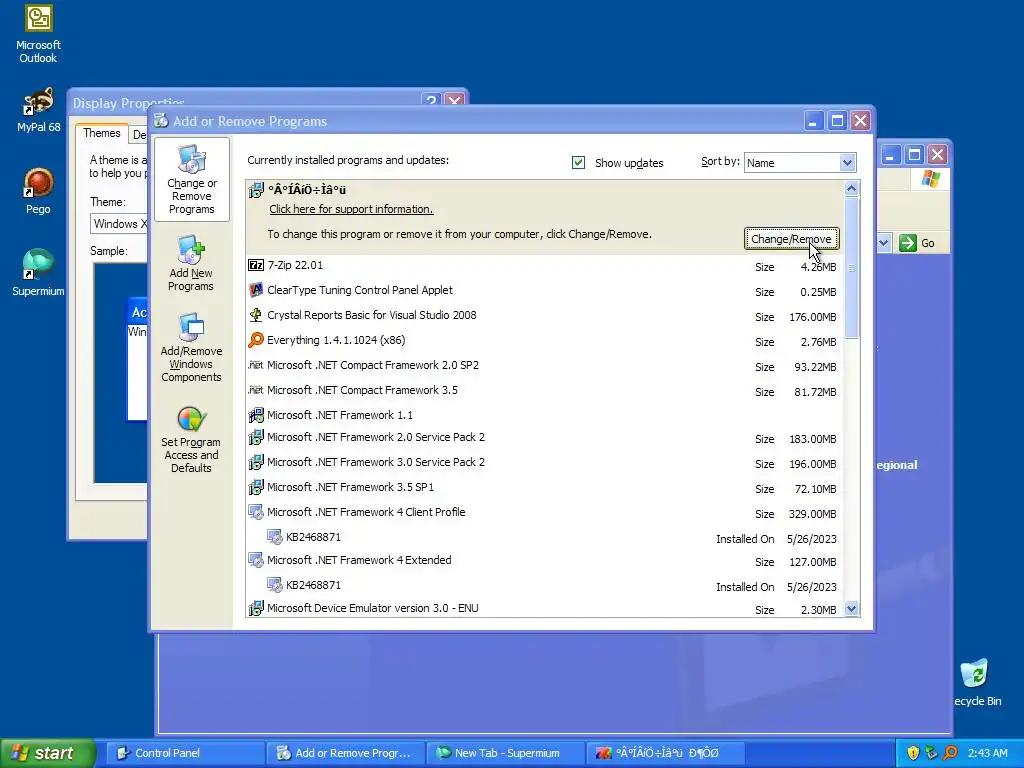Click the .NET Framework 3.0 Service Pack 2 icon

pos(256,462)
